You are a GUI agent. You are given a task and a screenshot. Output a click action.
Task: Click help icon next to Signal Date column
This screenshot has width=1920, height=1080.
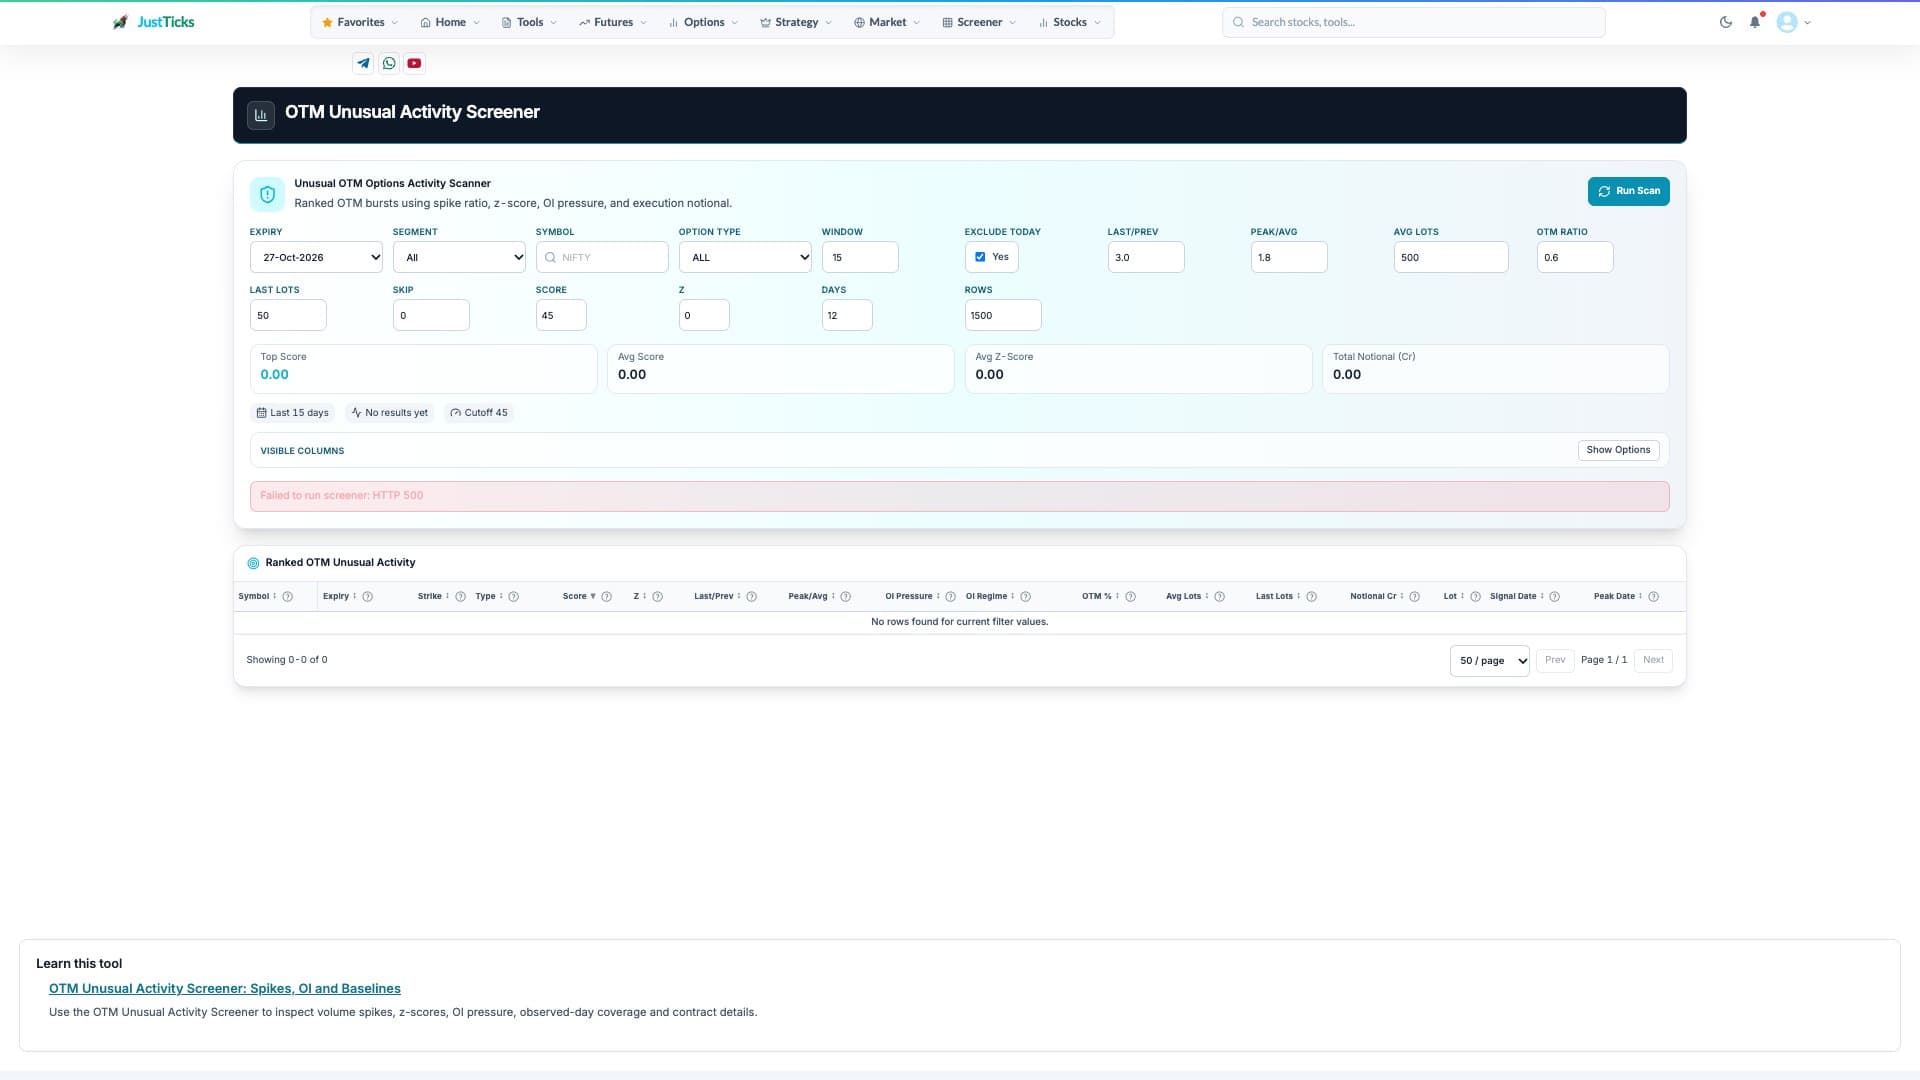[1555, 597]
